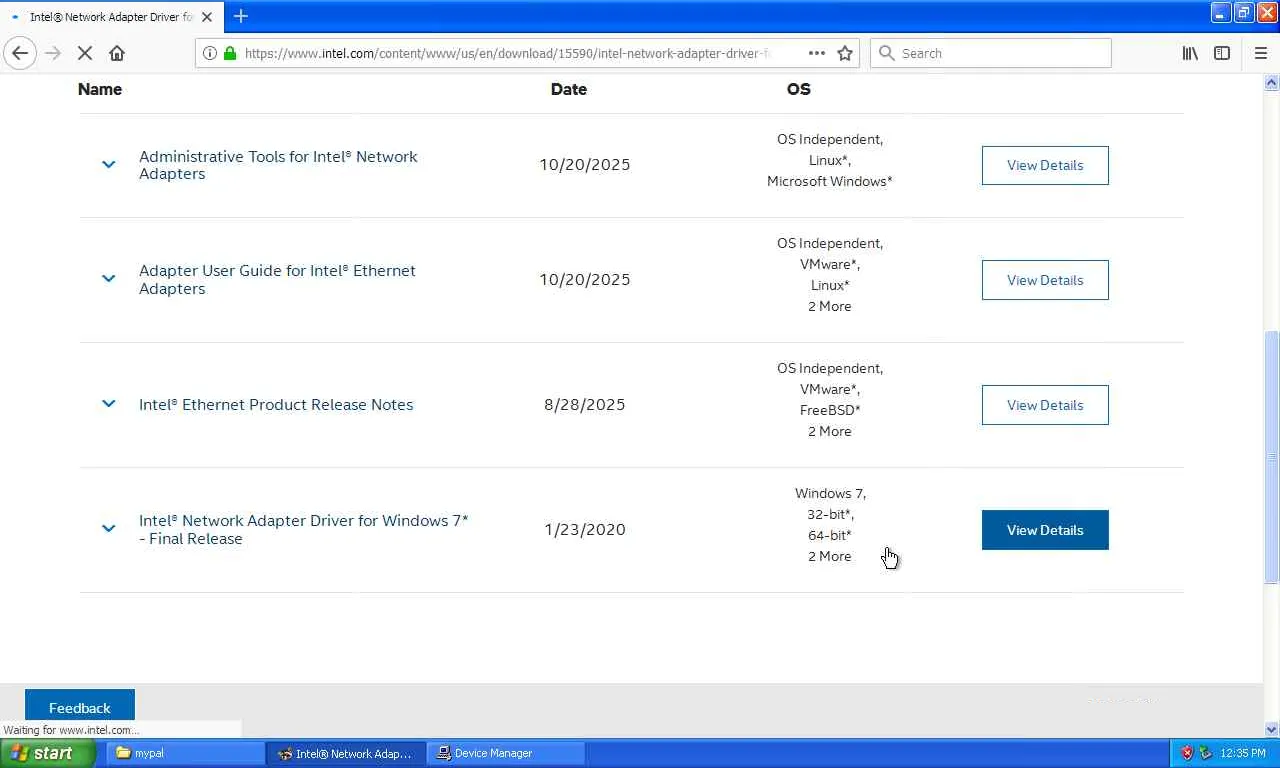The width and height of the screenshot is (1280, 768).
Task: Click the page vertical scrollbar thumb
Action: point(1272,457)
